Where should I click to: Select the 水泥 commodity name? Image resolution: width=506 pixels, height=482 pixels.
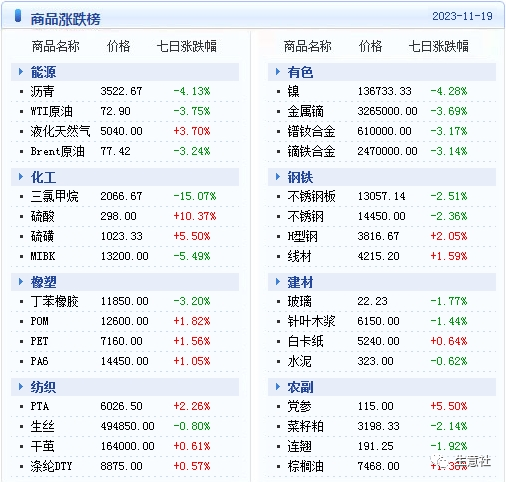coord(299,361)
